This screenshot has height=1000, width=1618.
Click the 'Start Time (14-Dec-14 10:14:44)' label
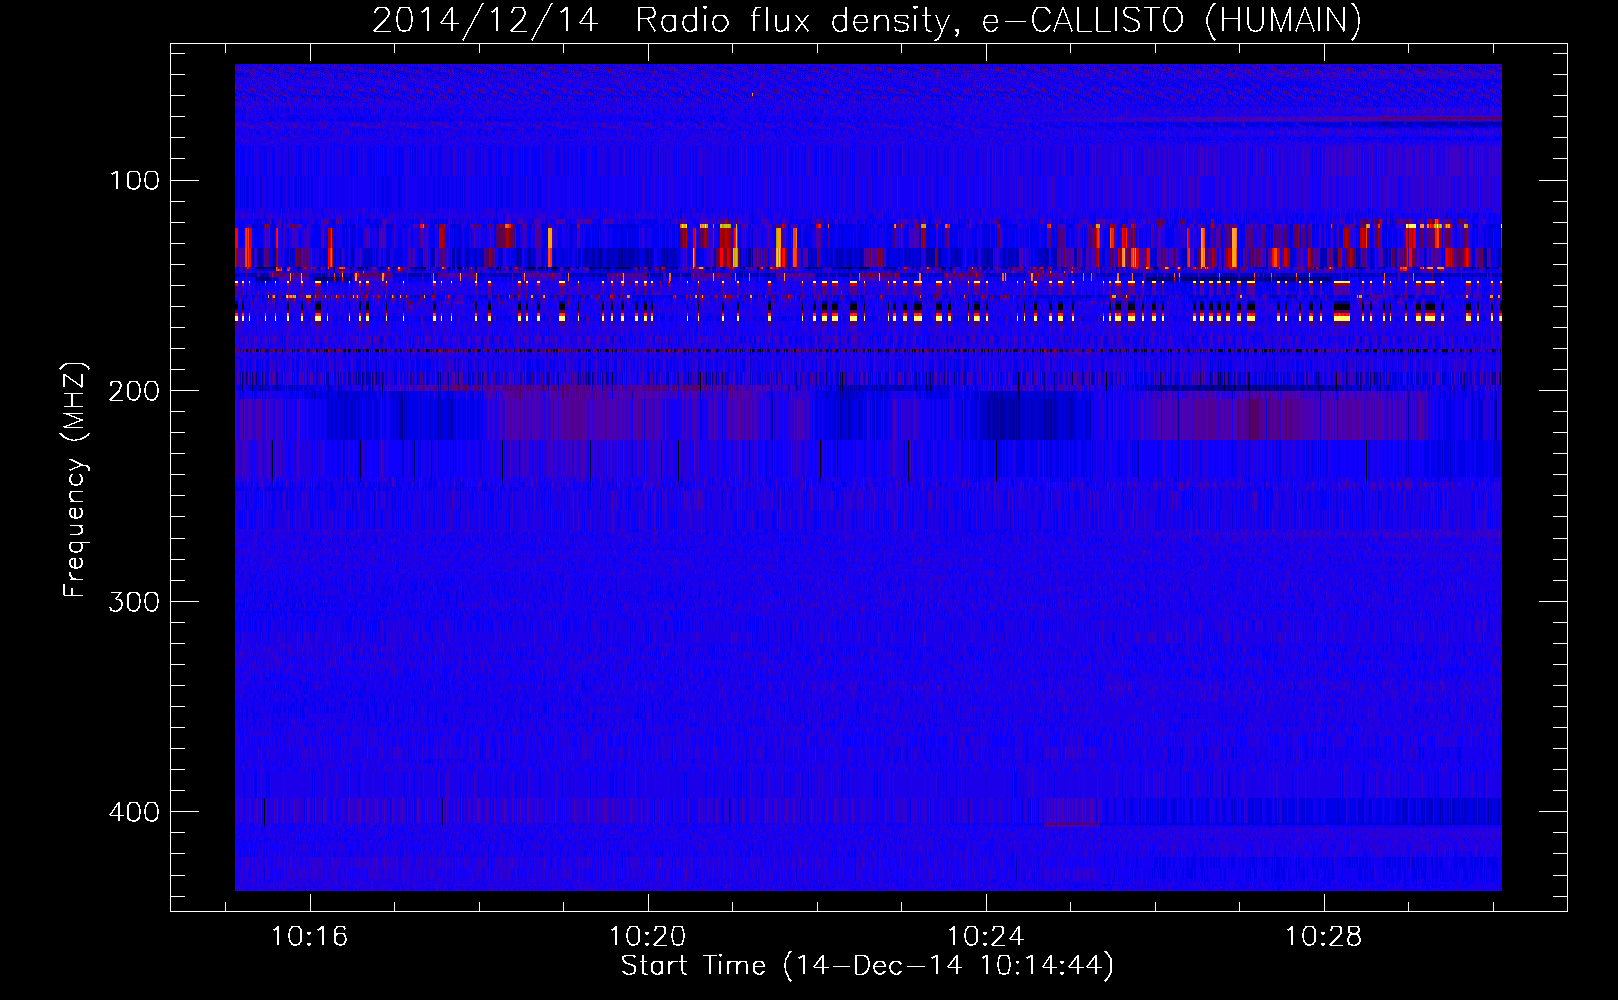pos(867,966)
